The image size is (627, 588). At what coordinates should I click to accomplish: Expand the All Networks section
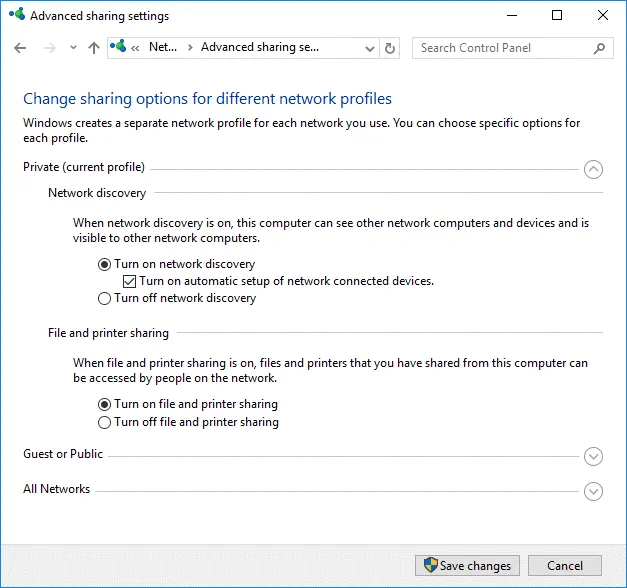click(x=593, y=491)
